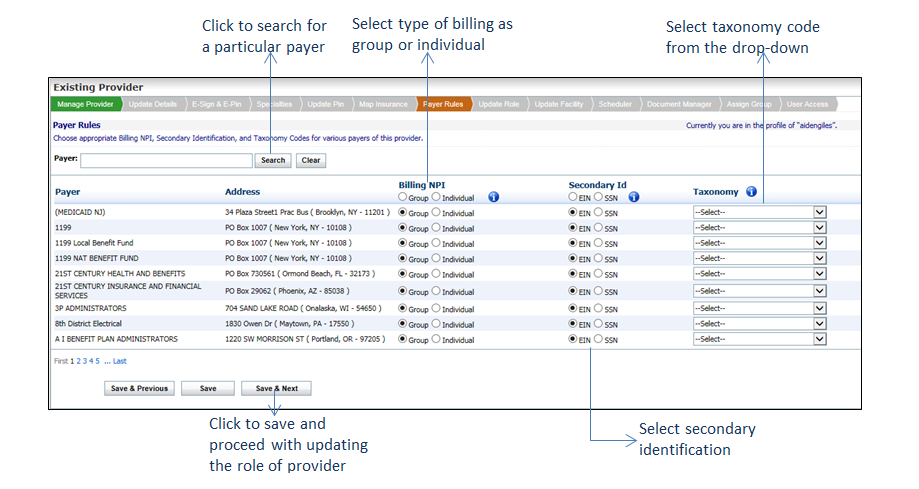Click the info icon beside Billing NPI
Image resolution: width=919 pixels, height=489 pixels.
pyautogui.click(x=493, y=197)
